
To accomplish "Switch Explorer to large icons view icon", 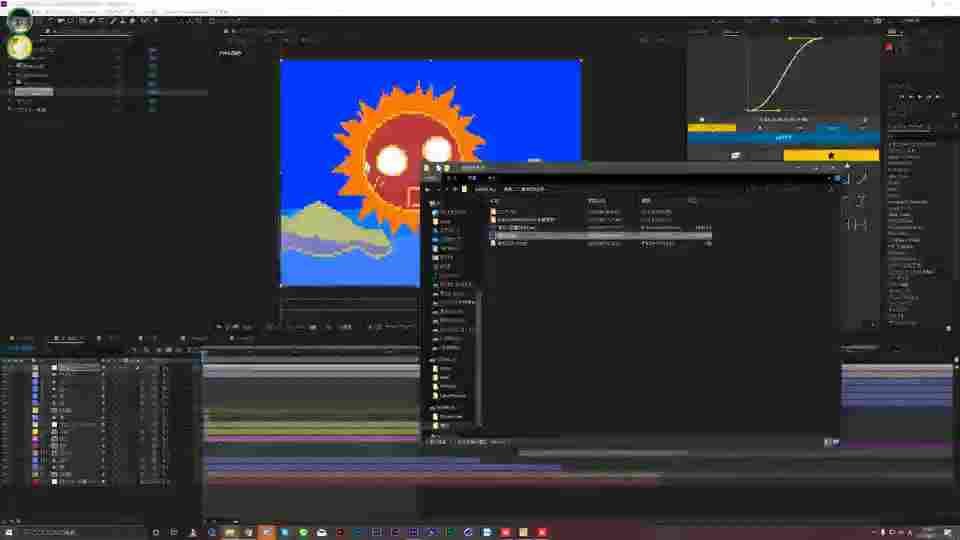I will 836,442.
